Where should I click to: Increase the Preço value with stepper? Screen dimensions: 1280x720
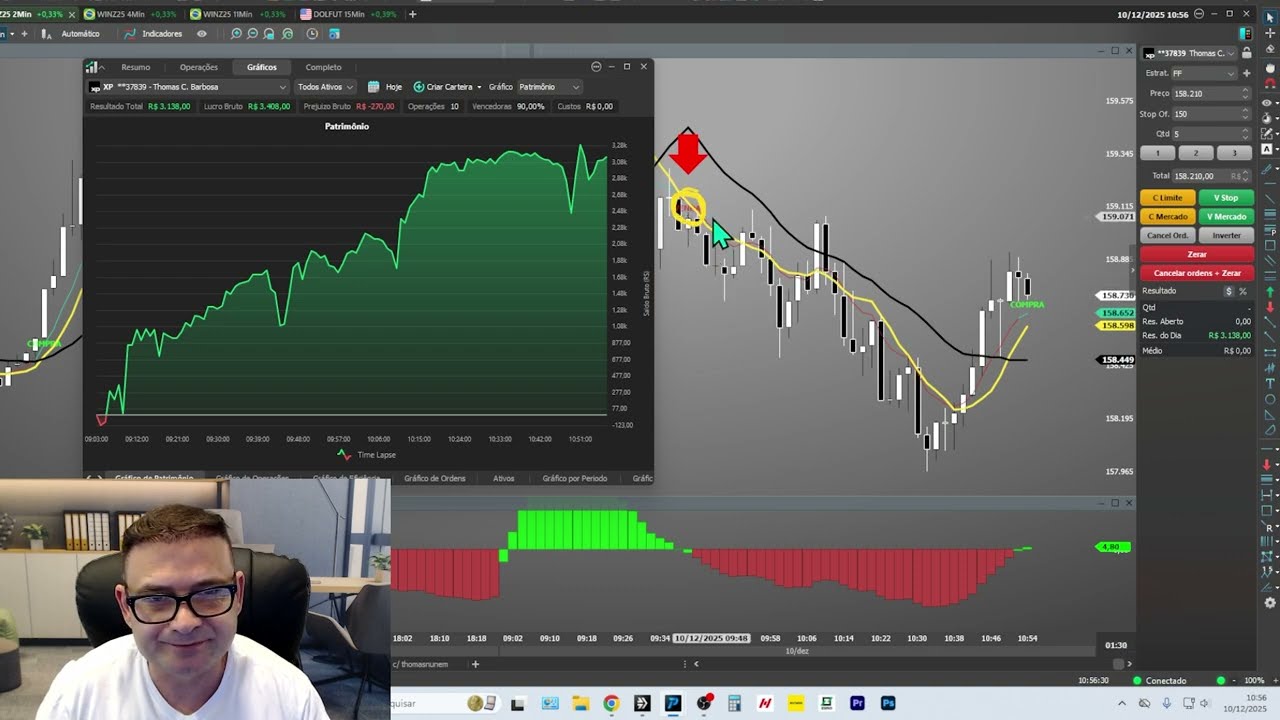click(1245, 90)
